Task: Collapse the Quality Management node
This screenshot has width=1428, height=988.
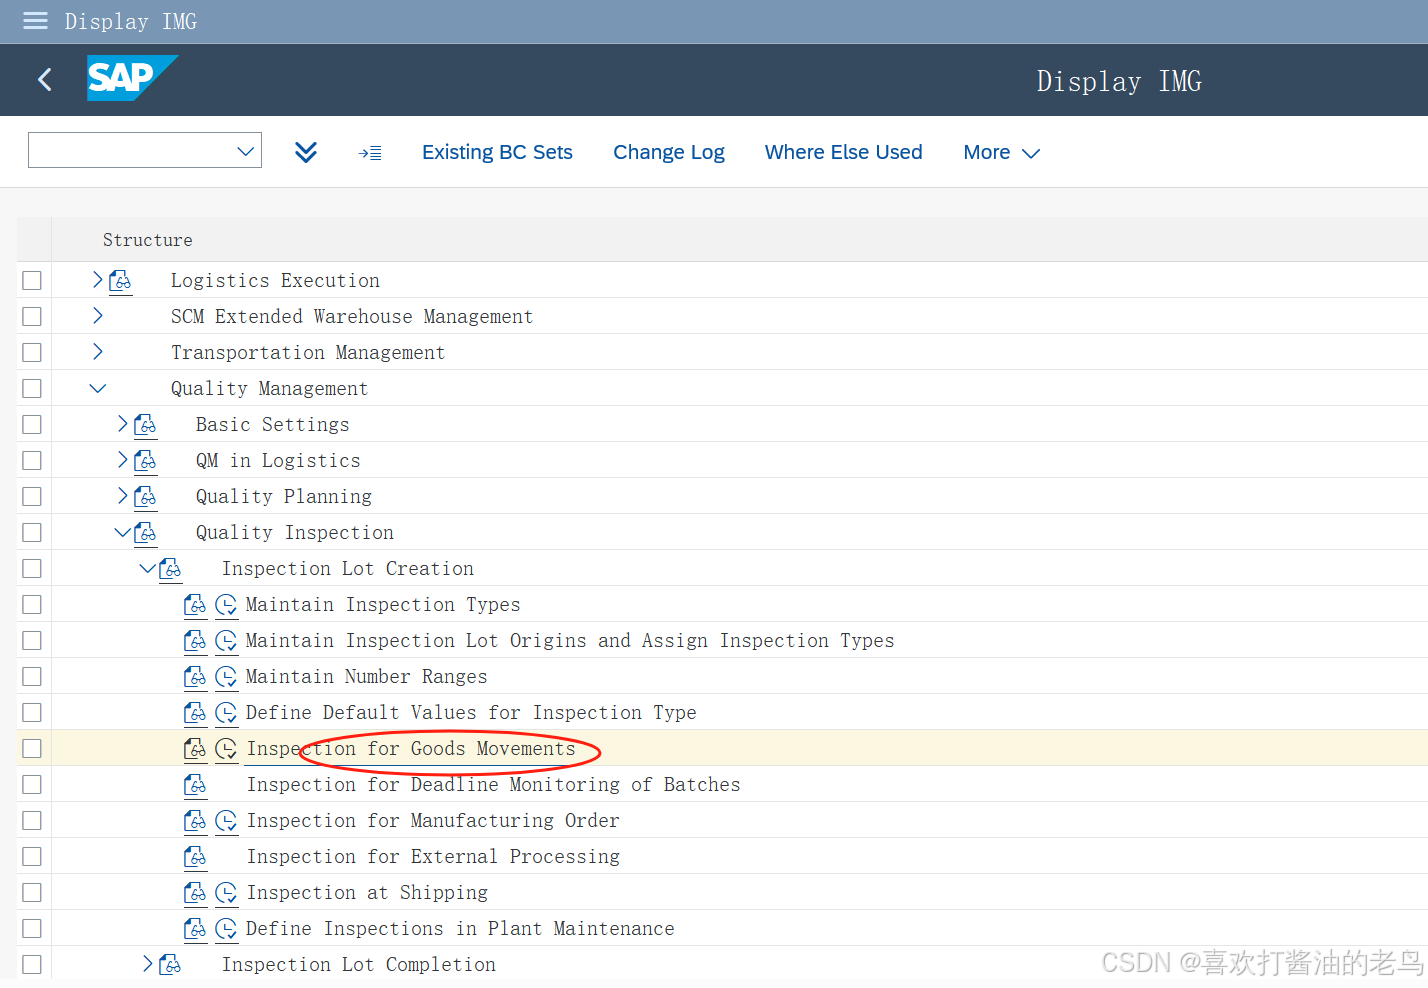Action: click(x=97, y=389)
